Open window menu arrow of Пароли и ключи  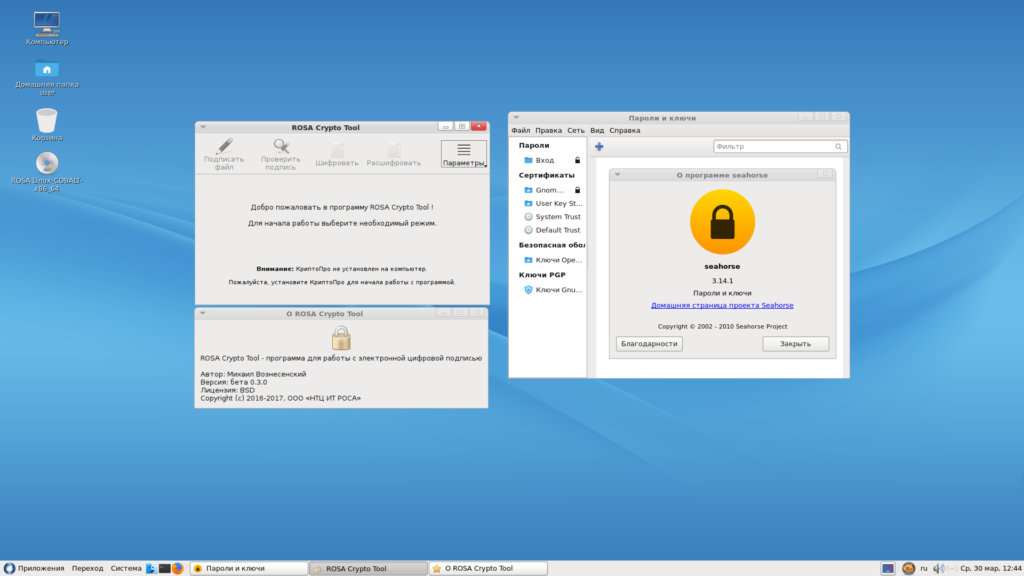516,118
